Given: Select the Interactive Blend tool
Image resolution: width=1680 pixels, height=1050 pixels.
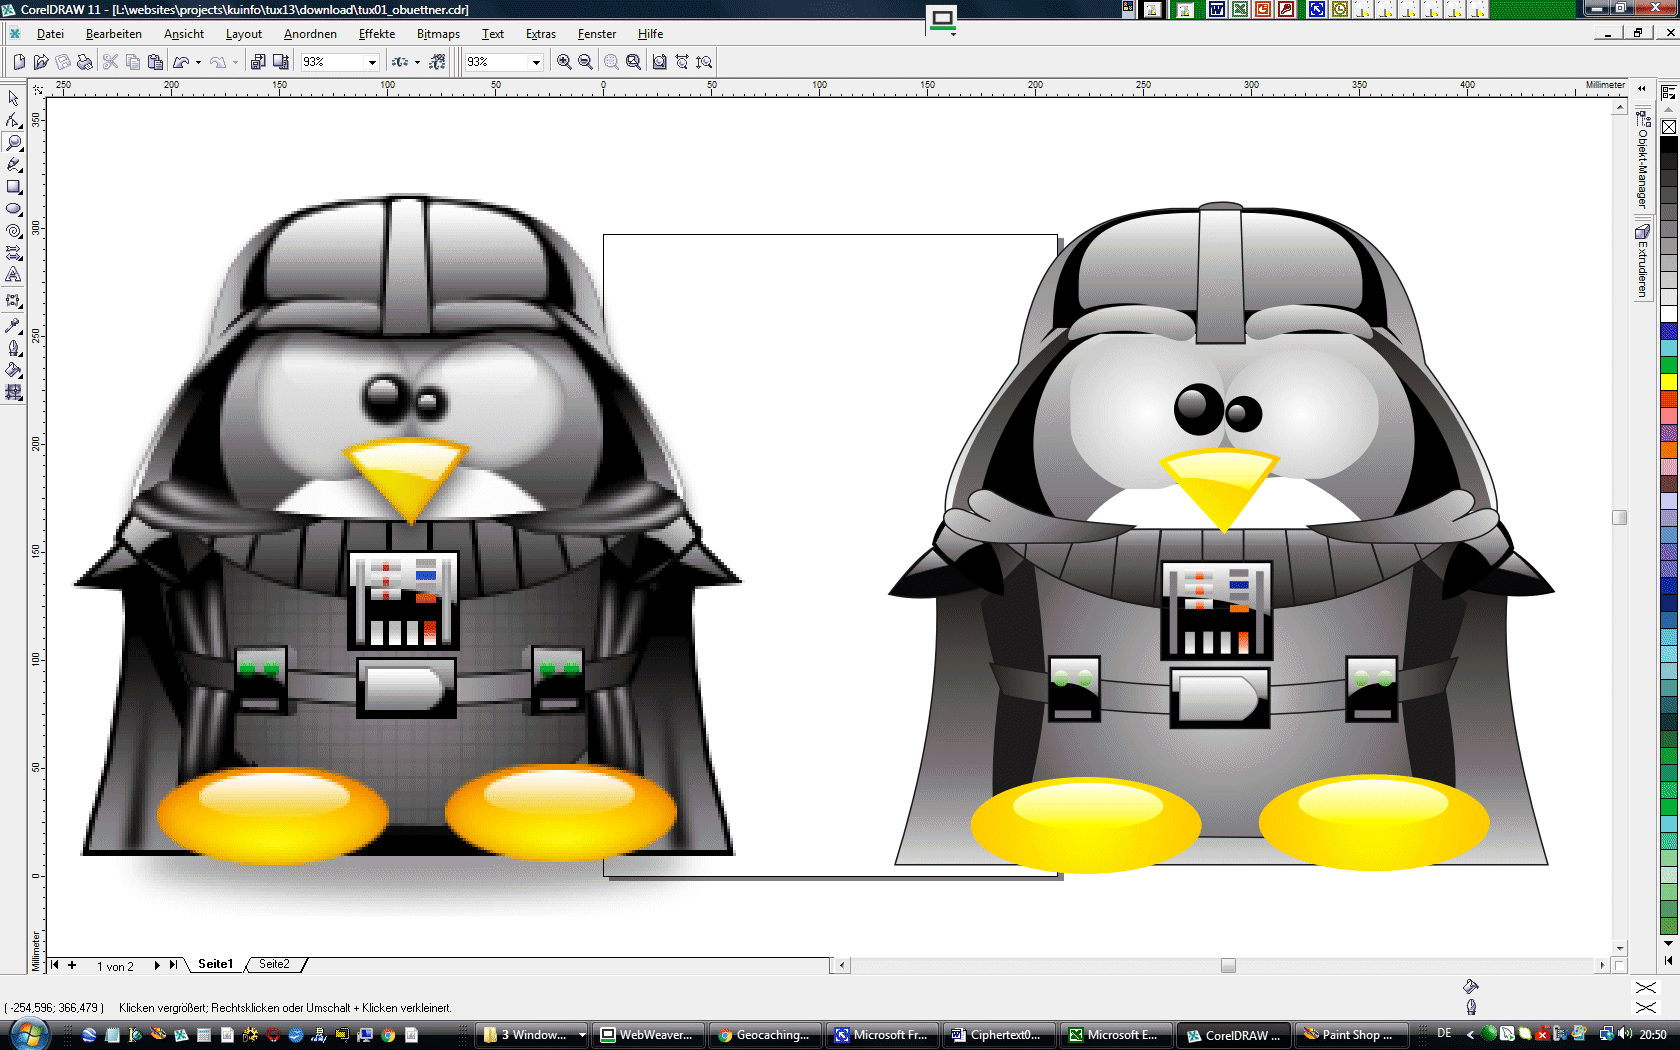Looking at the screenshot, I should [x=14, y=300].
